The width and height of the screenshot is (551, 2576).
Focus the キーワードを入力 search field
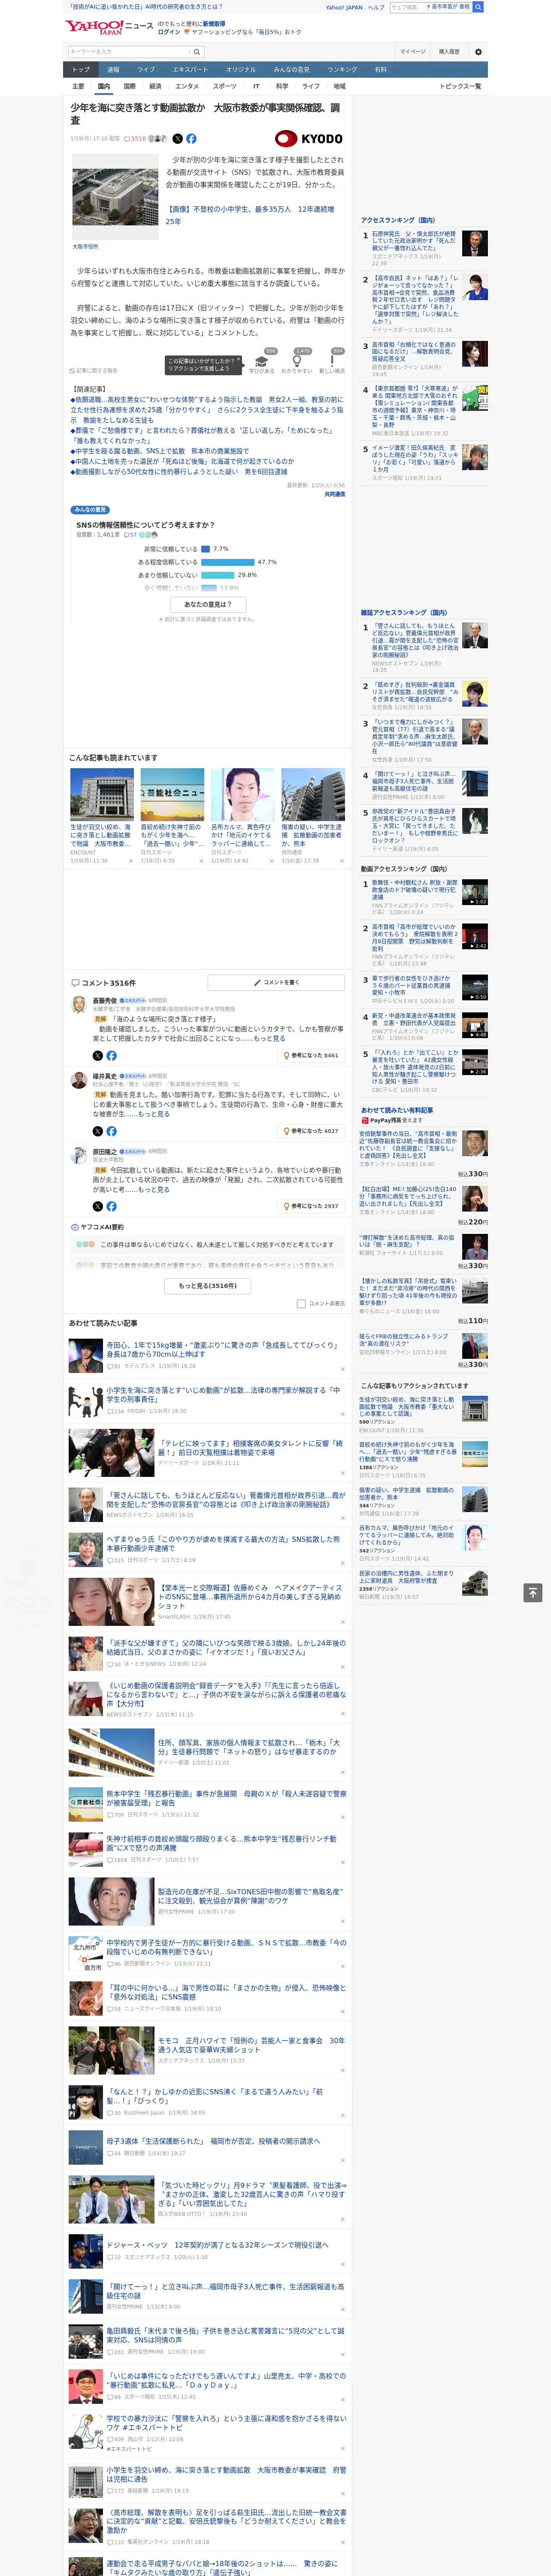pyautogui.click(x=129, y=51)
